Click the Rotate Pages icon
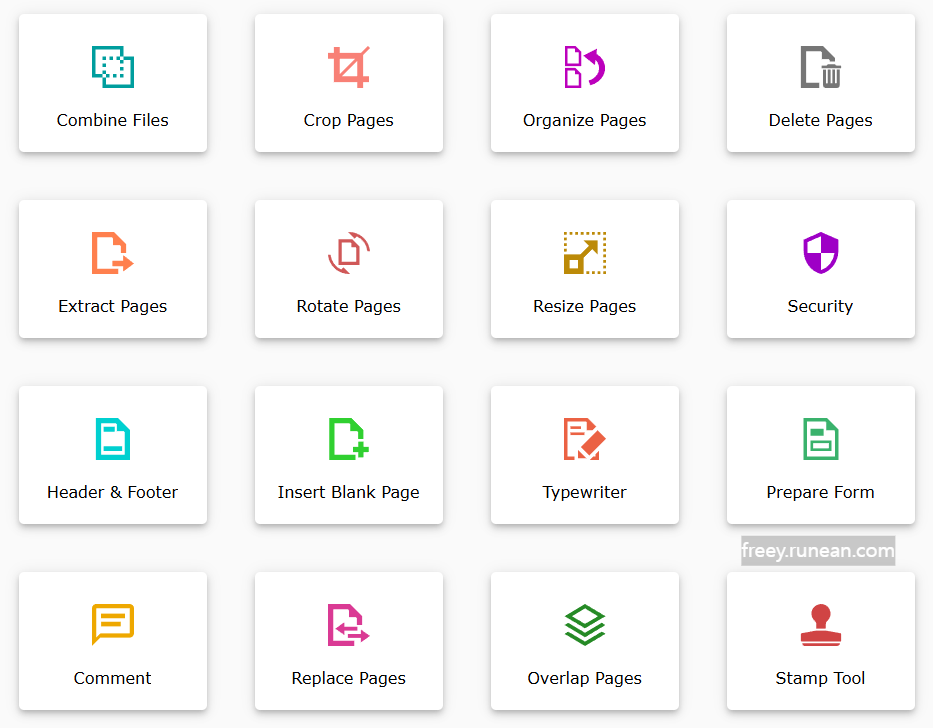Screen dimensions: 933x728 [348, 252]
